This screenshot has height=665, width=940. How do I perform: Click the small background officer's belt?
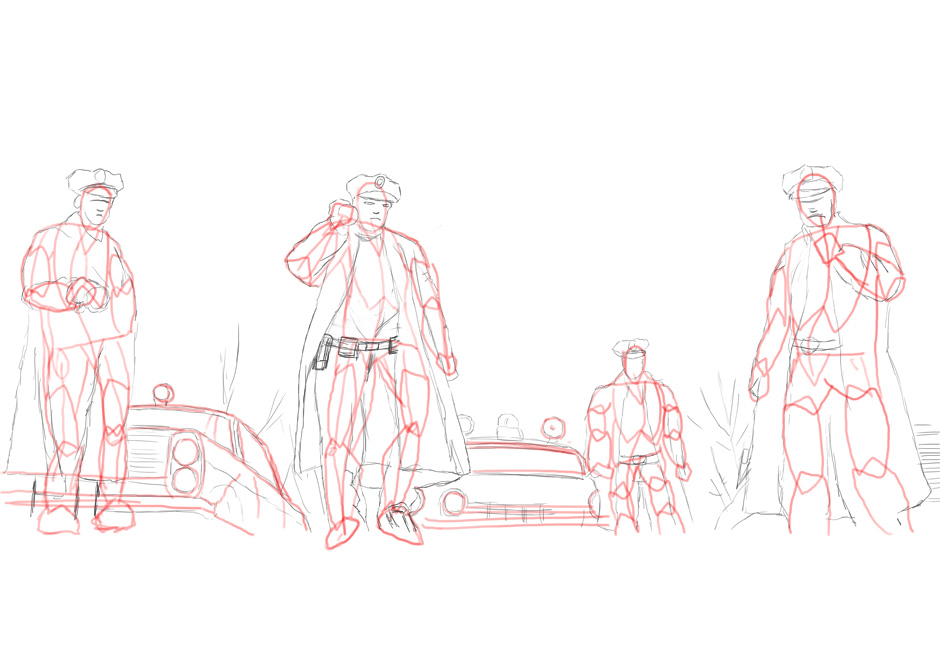point(638,458)
